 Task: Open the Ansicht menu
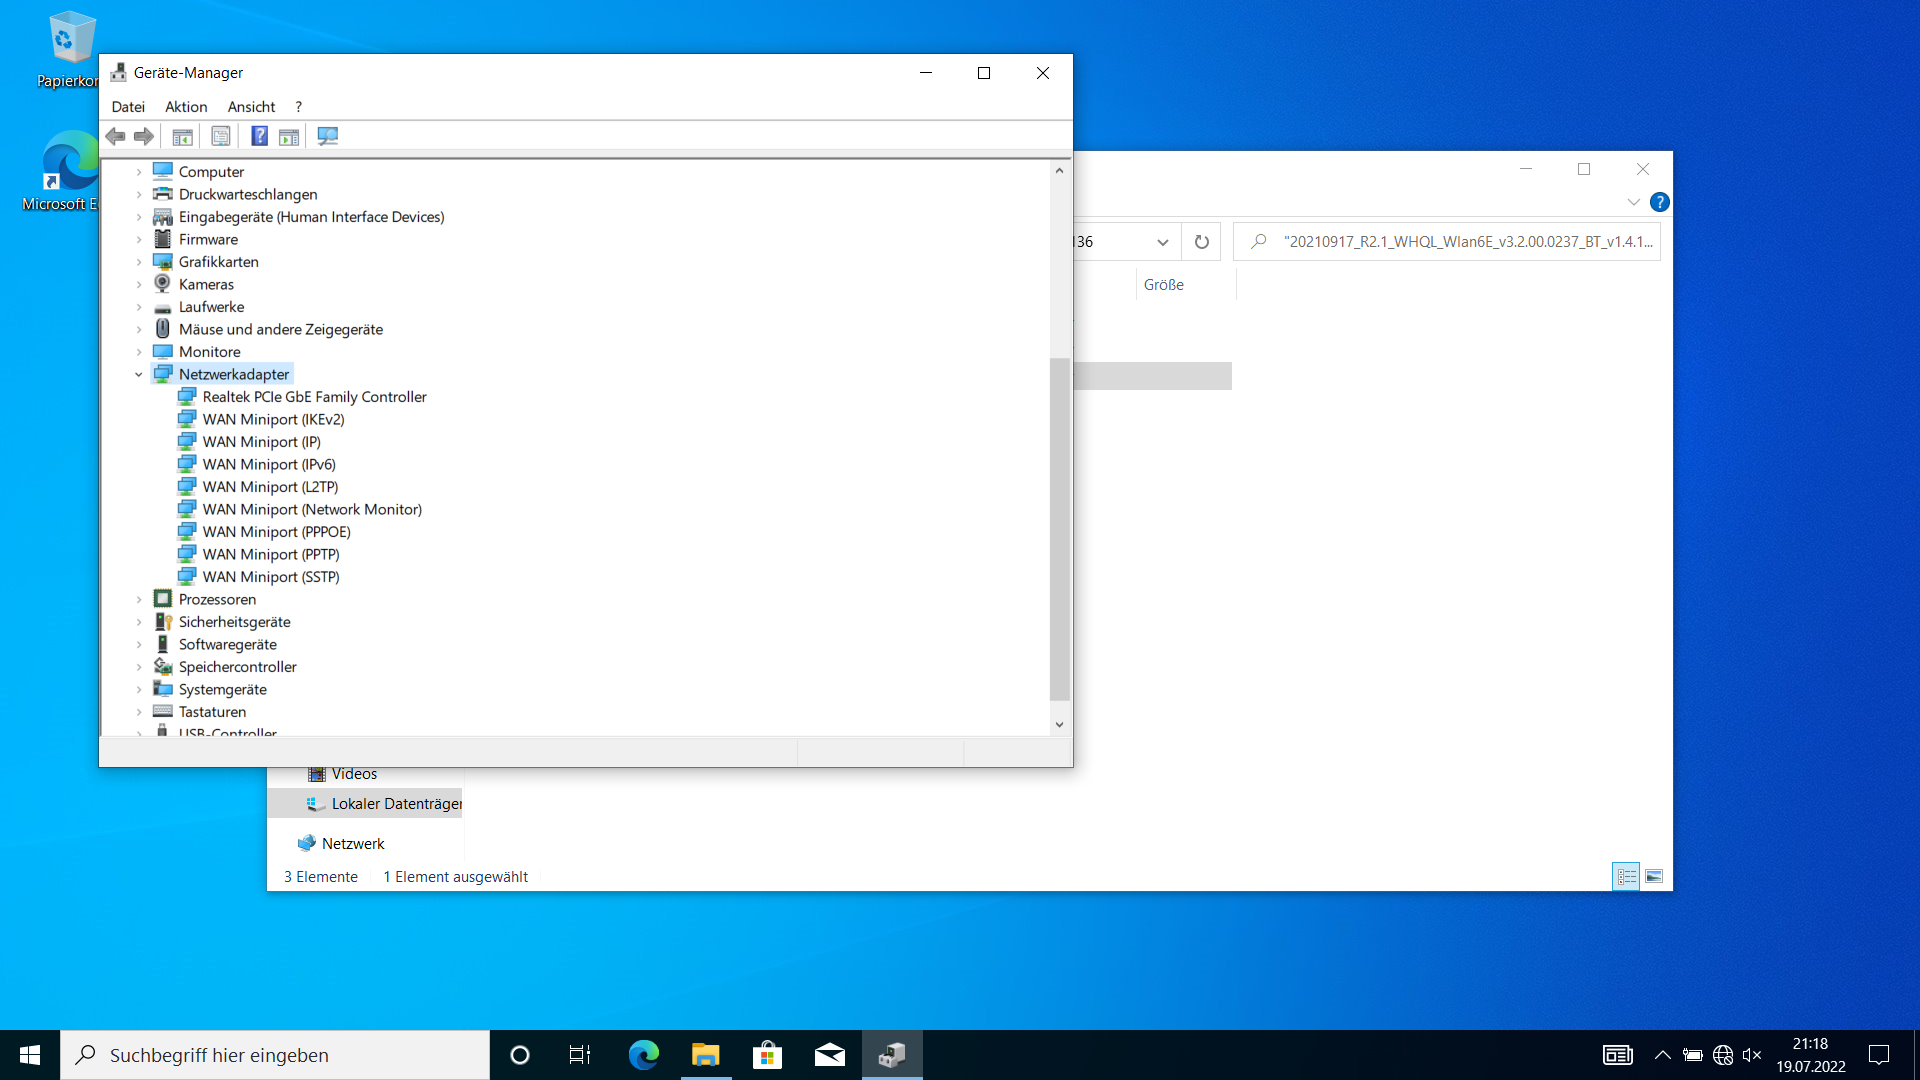coord(251,107)
